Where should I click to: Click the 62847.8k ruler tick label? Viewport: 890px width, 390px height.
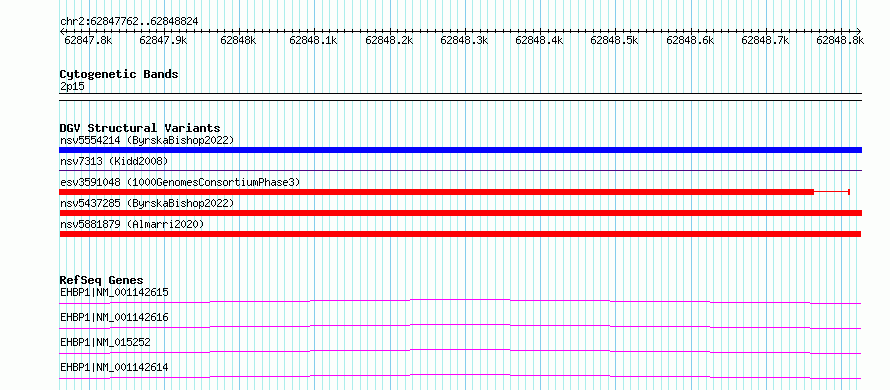pyautogui.click(x=88, y=40)
